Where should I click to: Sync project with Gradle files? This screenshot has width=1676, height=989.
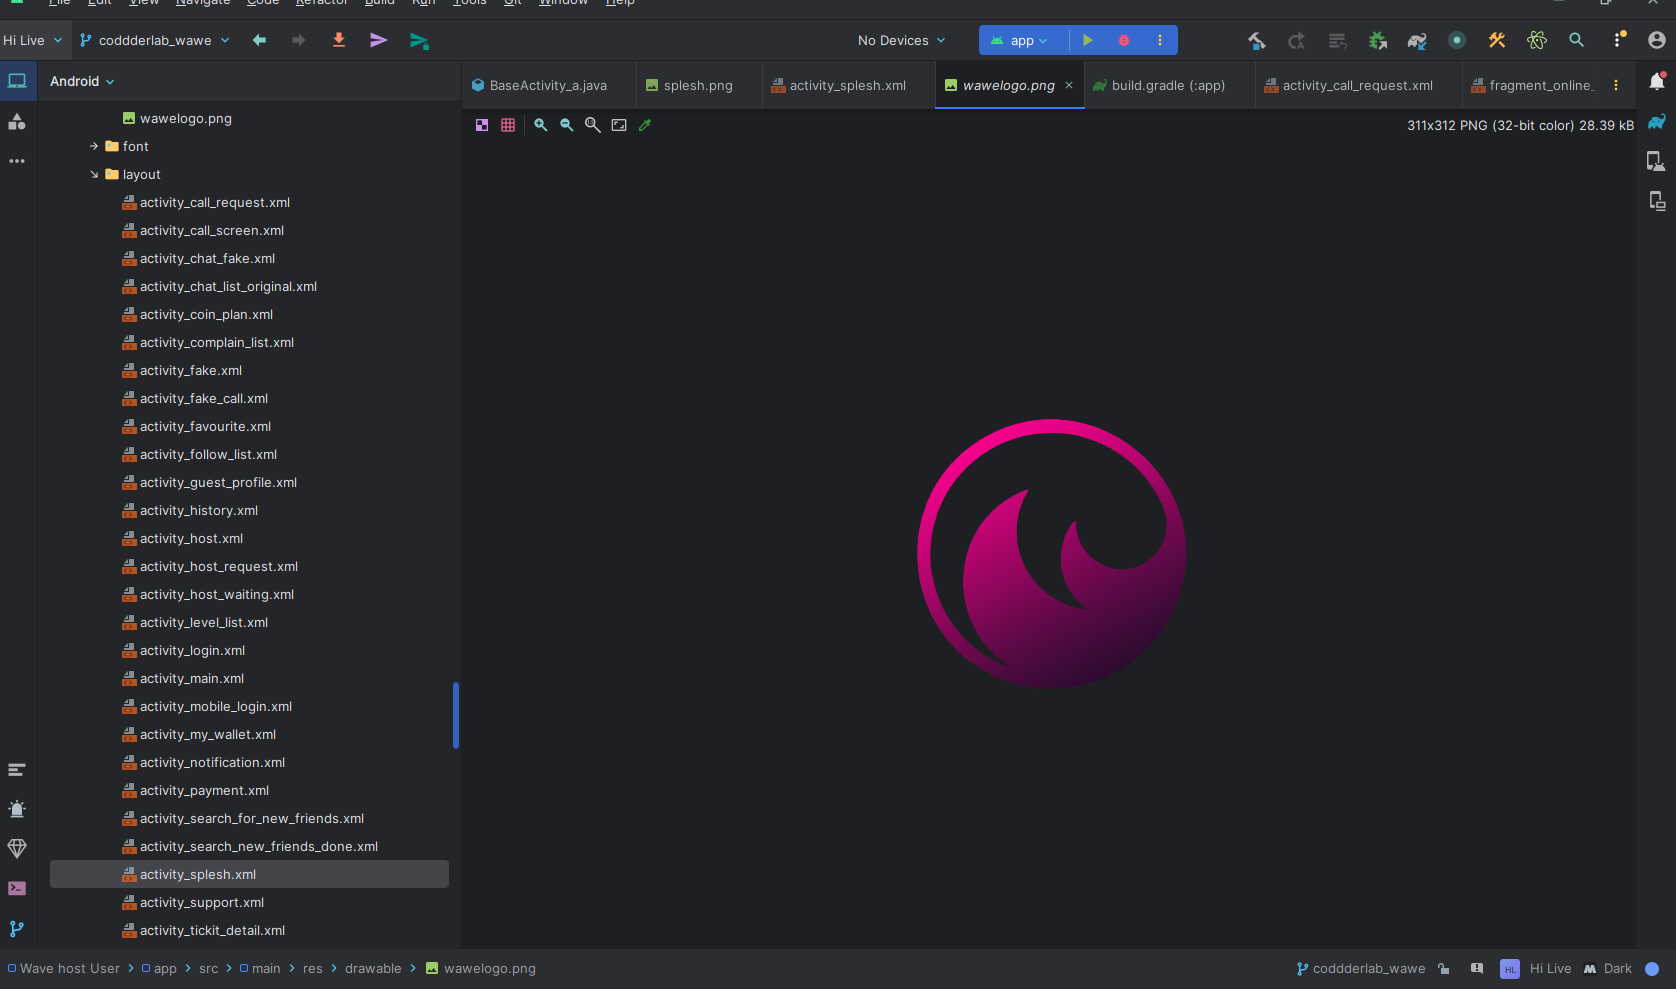tap(1417, 40)
